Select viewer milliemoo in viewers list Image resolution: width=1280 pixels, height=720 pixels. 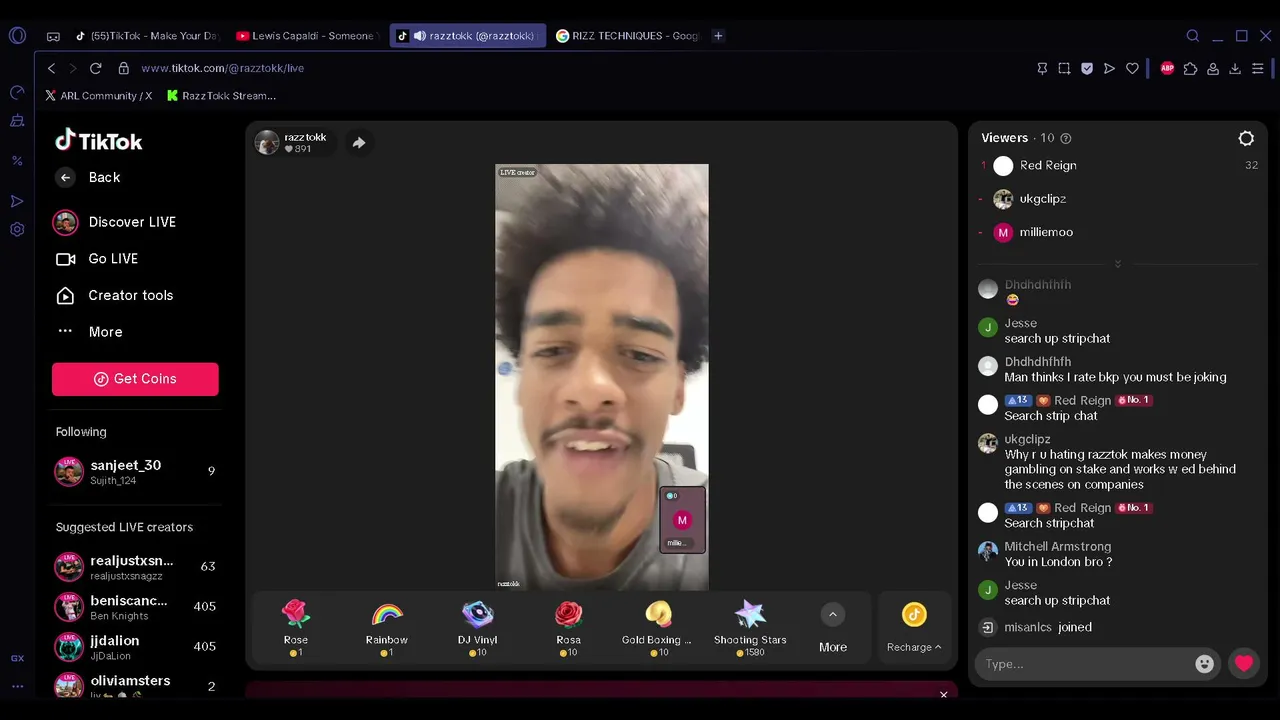point(1118,232)
